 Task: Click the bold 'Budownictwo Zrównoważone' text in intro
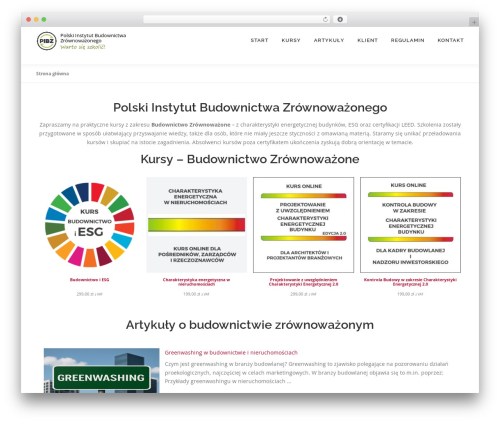(191, 125)
